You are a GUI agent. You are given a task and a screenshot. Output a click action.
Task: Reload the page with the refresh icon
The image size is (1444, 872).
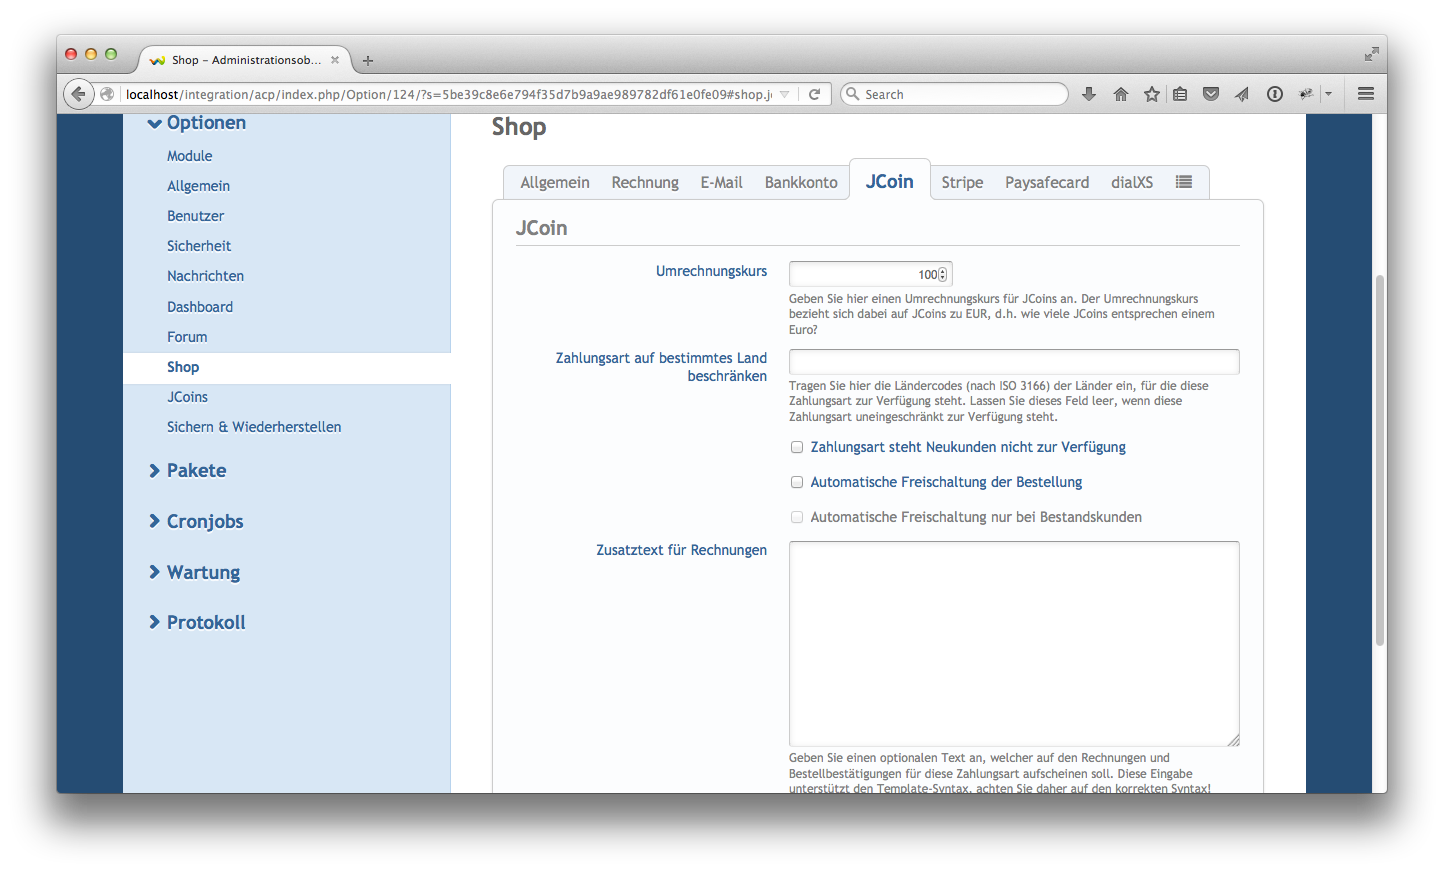814,94
